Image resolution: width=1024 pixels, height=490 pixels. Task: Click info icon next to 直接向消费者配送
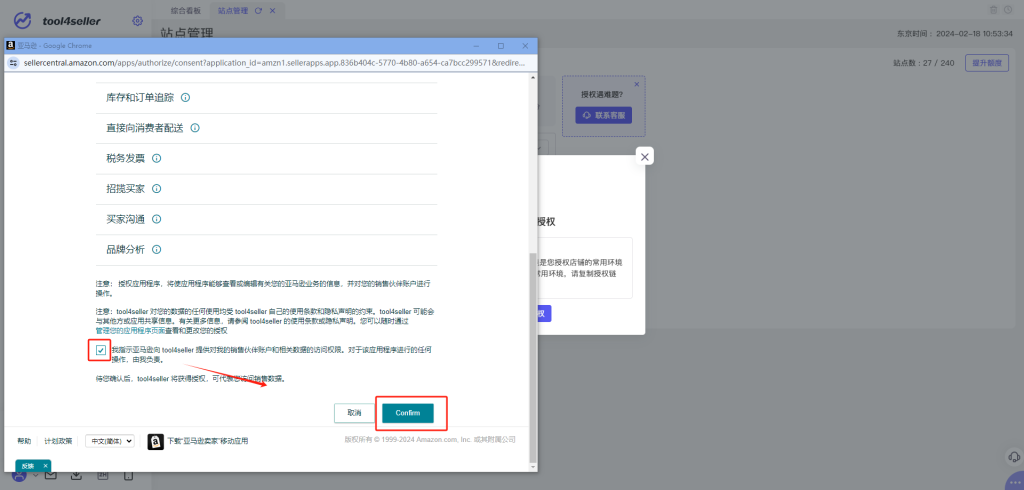click(195, 128)
